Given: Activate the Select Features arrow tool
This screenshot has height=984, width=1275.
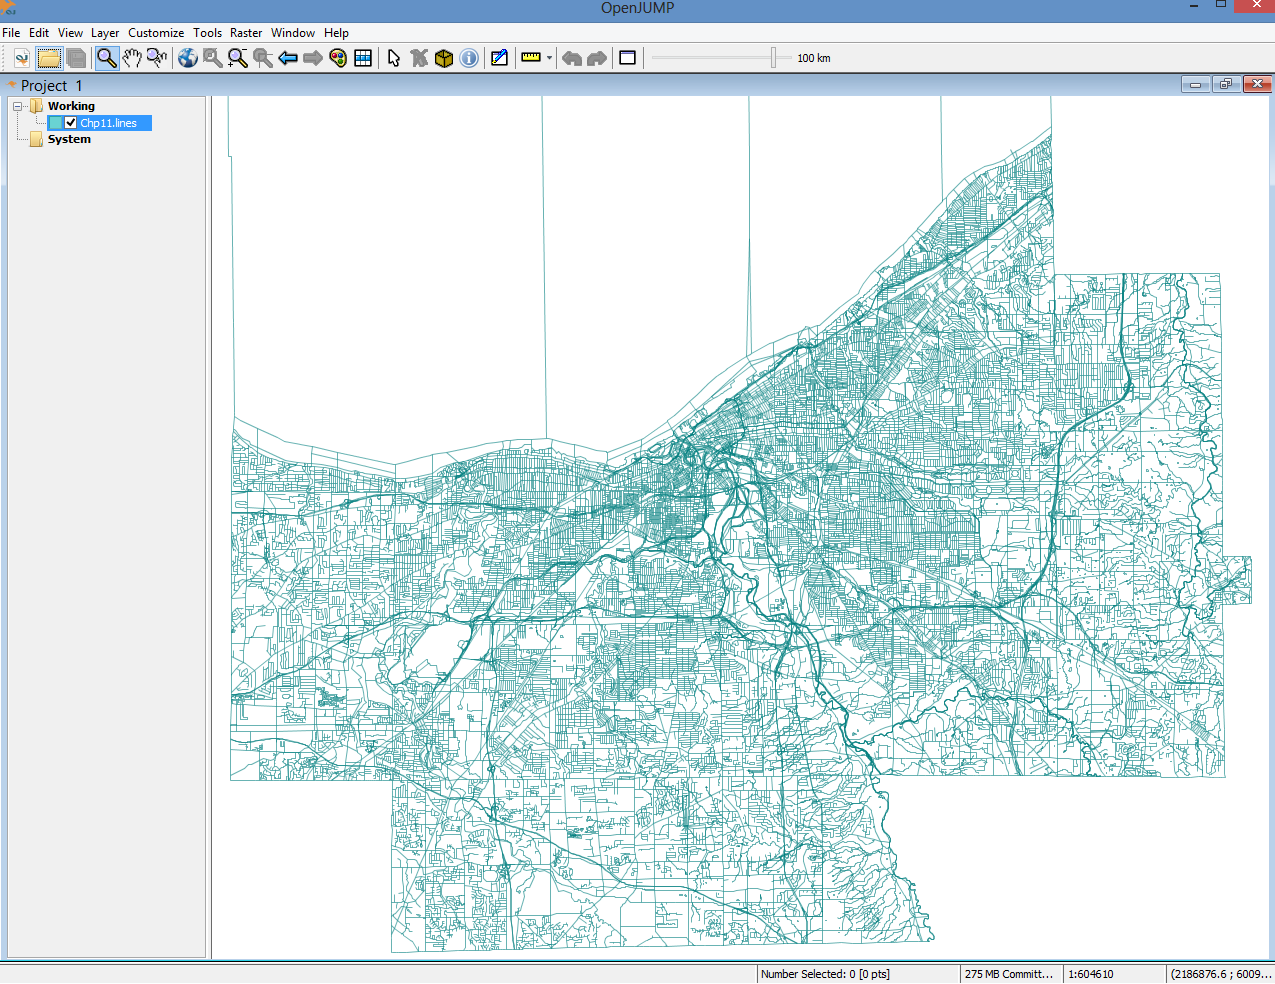Looking at the screenshot, I should tap(394, 58).
